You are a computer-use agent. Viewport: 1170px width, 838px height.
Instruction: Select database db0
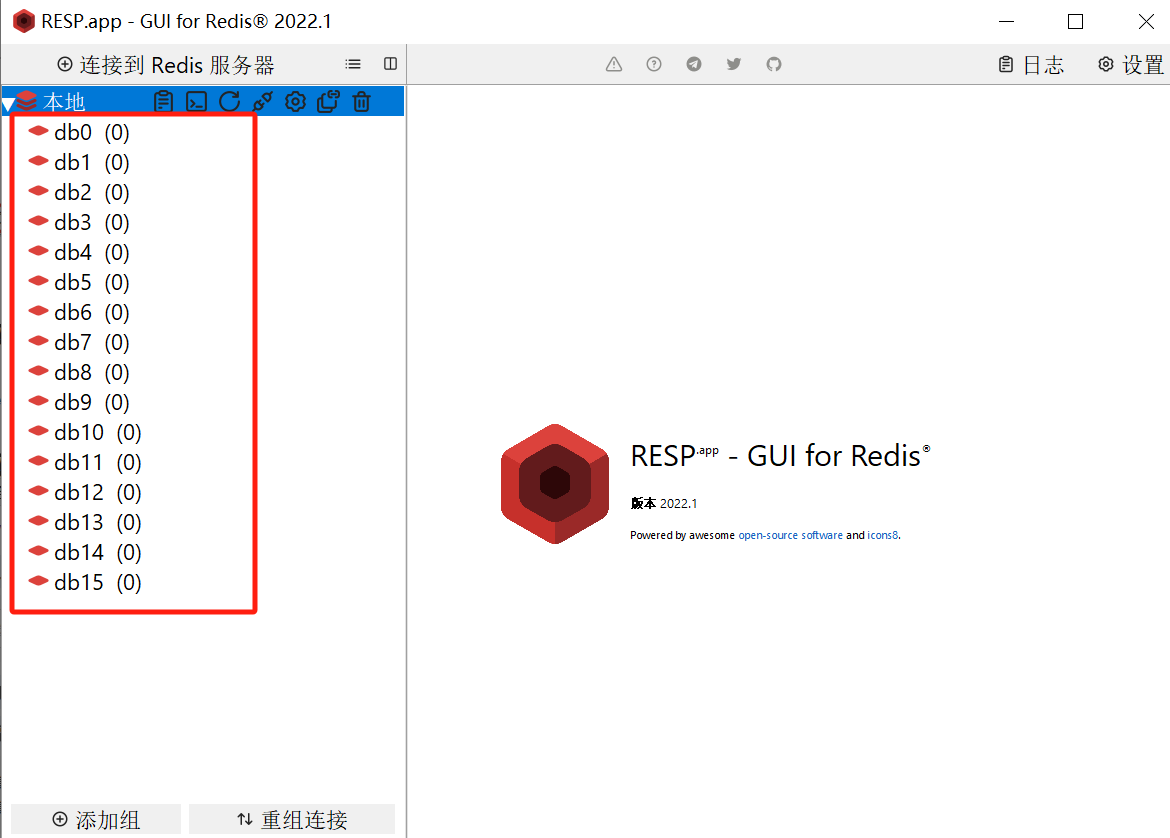click(x=79, y=133)
